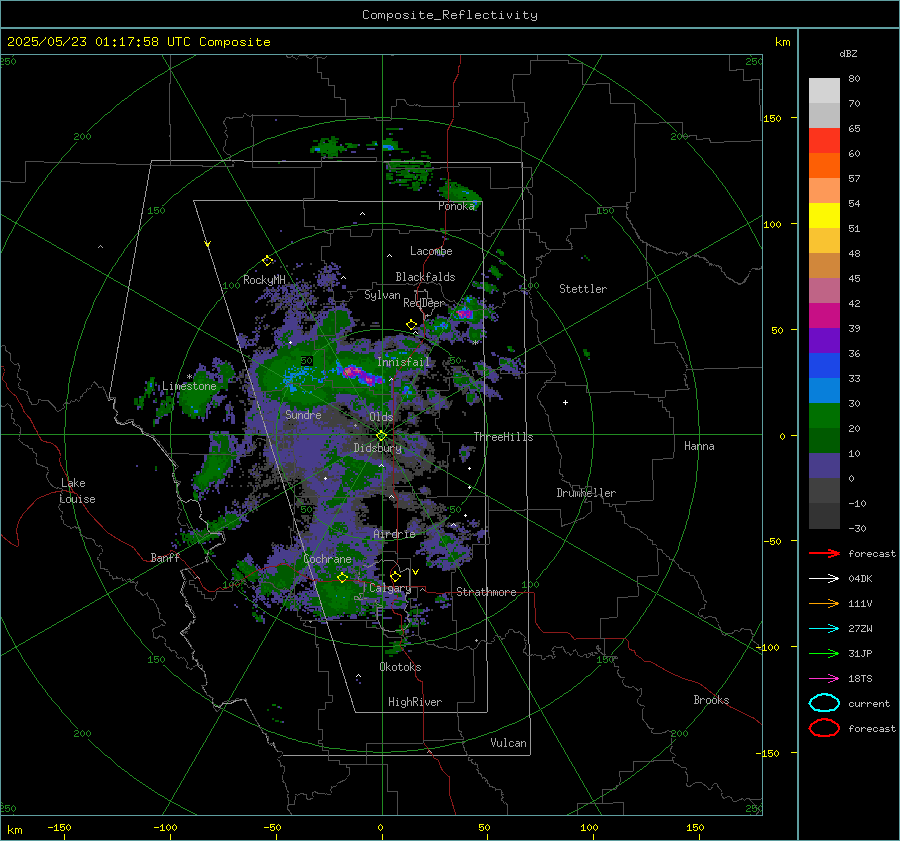Select the 39 dBZ magenta swatch

click(824, 315)
